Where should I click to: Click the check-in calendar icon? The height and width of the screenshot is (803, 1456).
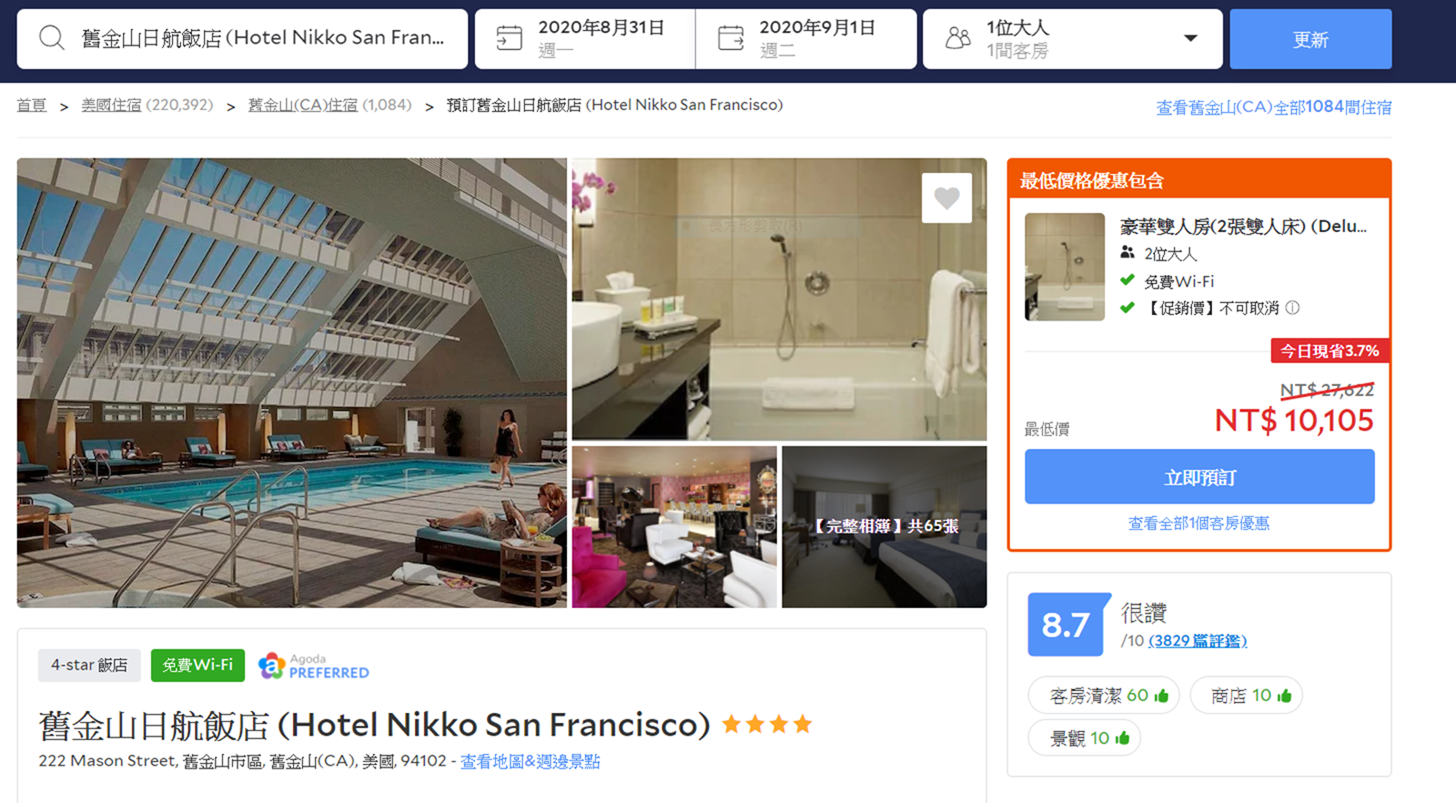pos(509,39)
